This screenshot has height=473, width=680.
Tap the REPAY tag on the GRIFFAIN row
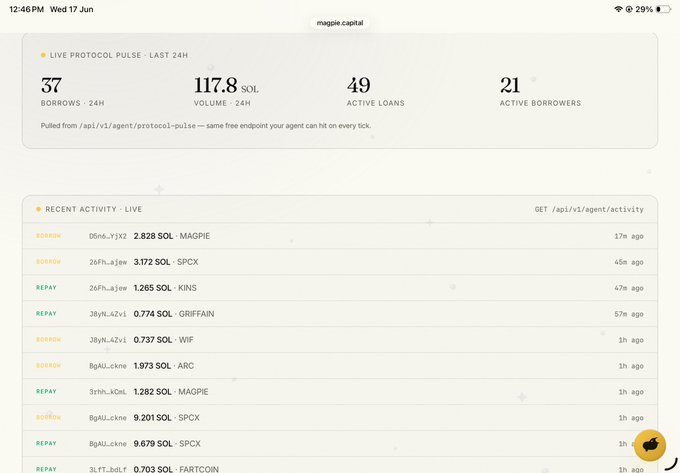coord(46,313)
